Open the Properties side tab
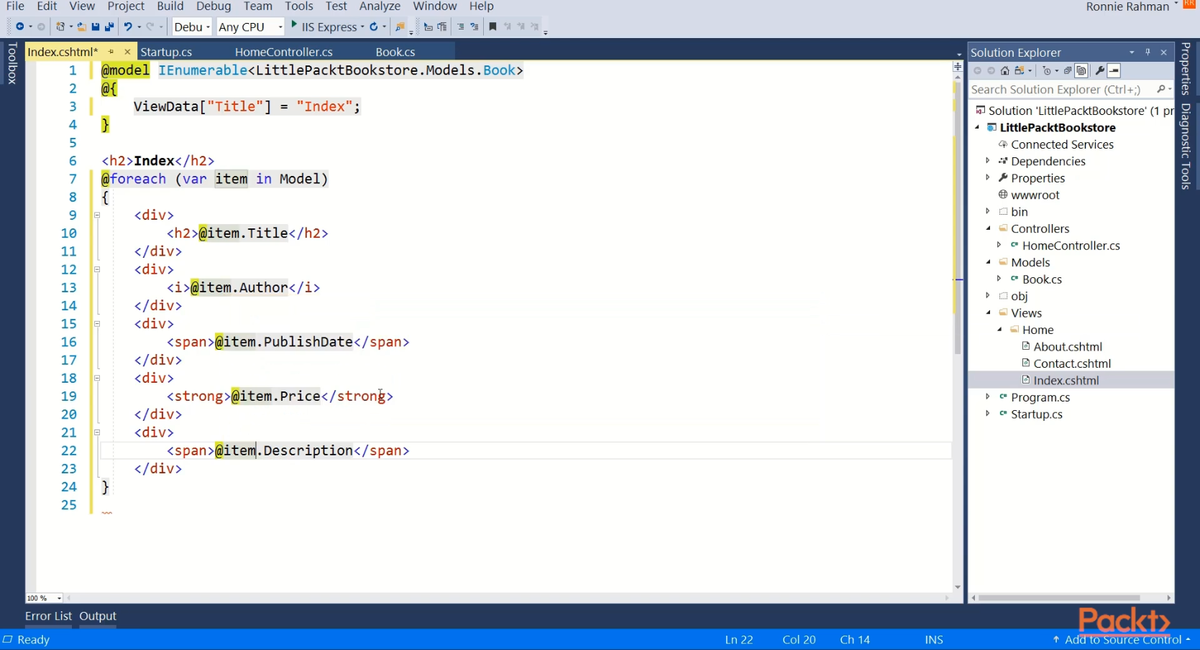 click(1186, 70)
